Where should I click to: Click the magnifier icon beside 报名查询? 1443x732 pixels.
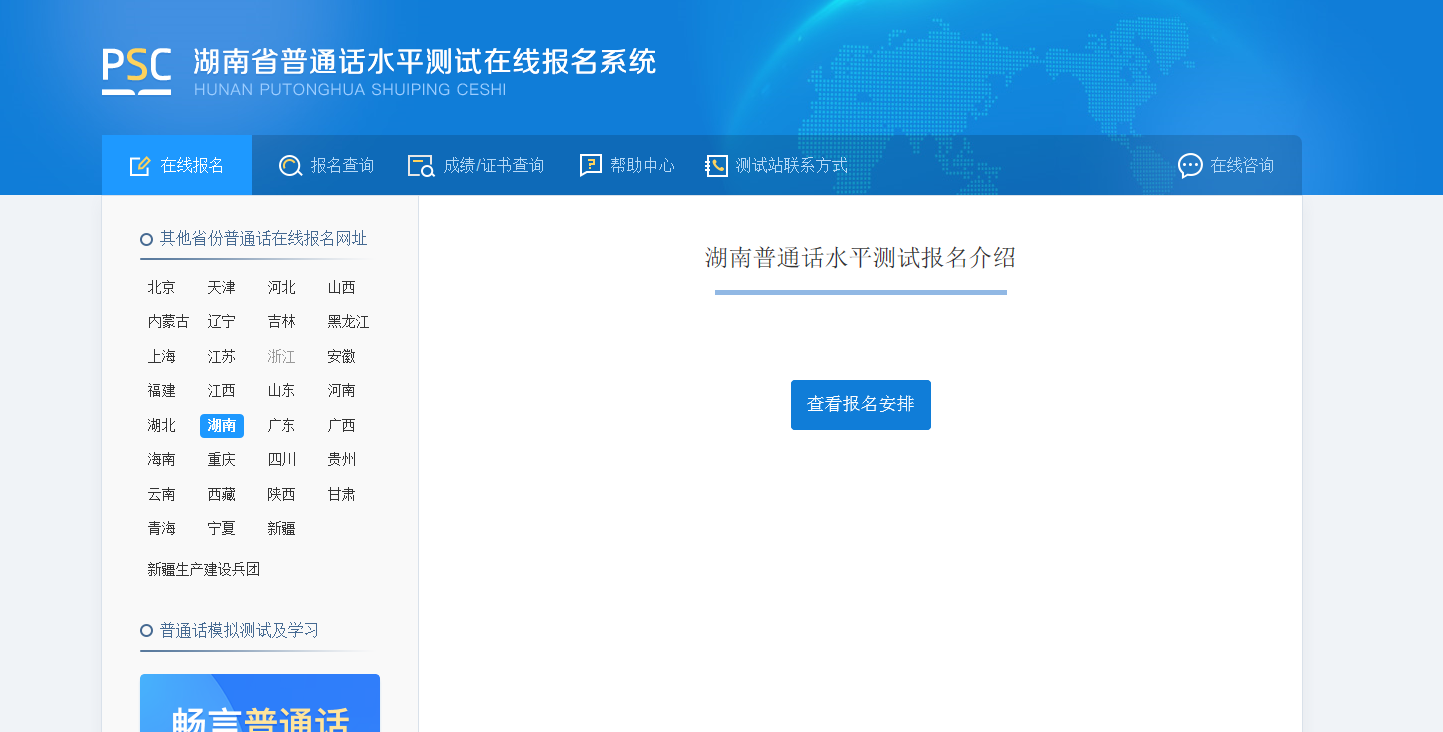(290, 166)
